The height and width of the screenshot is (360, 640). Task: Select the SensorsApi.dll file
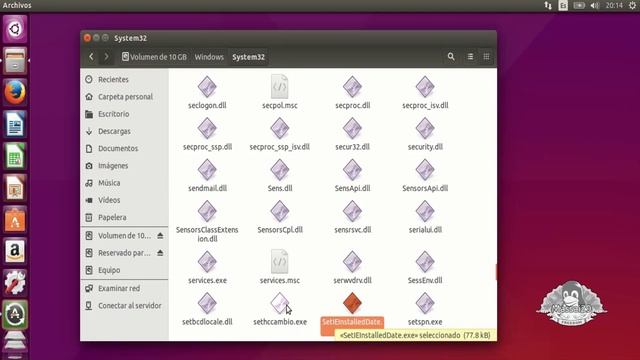click(425, 175)
